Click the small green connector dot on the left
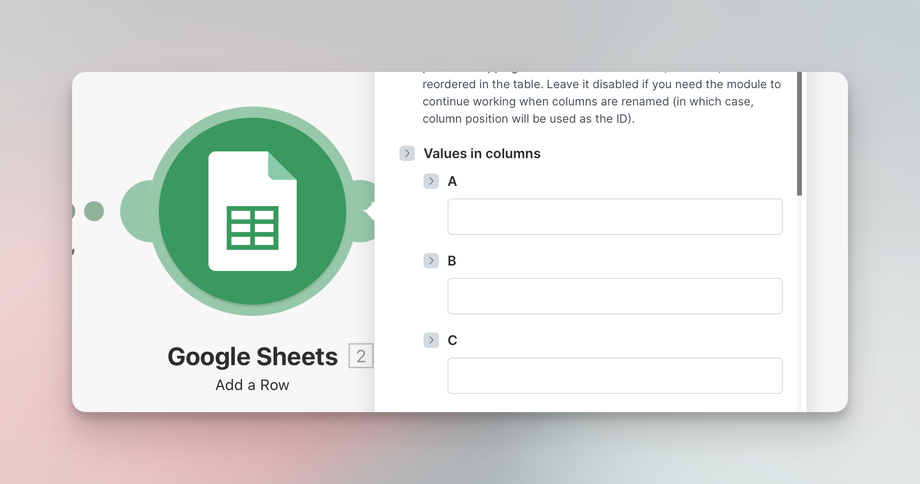Screen dimensions: 920x484 94,211
